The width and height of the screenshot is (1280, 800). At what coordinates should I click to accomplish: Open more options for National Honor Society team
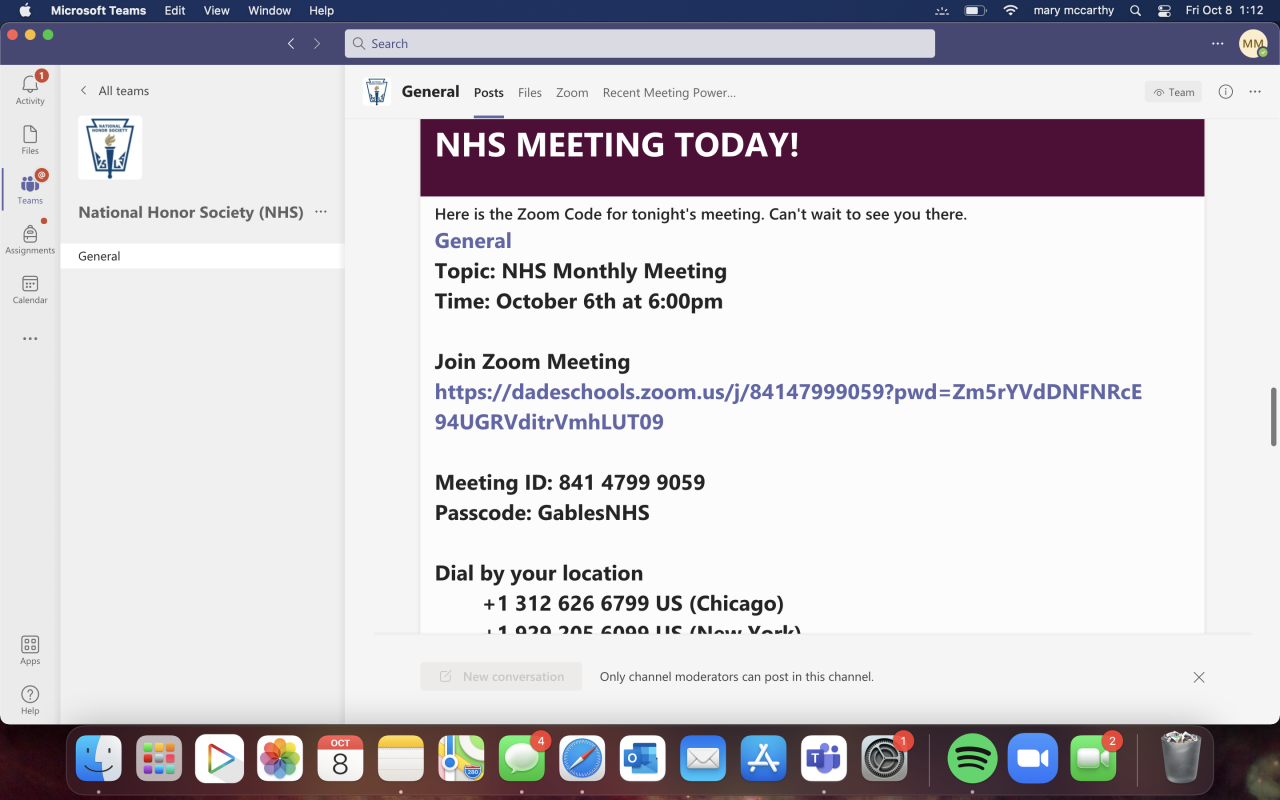[321, 212]
